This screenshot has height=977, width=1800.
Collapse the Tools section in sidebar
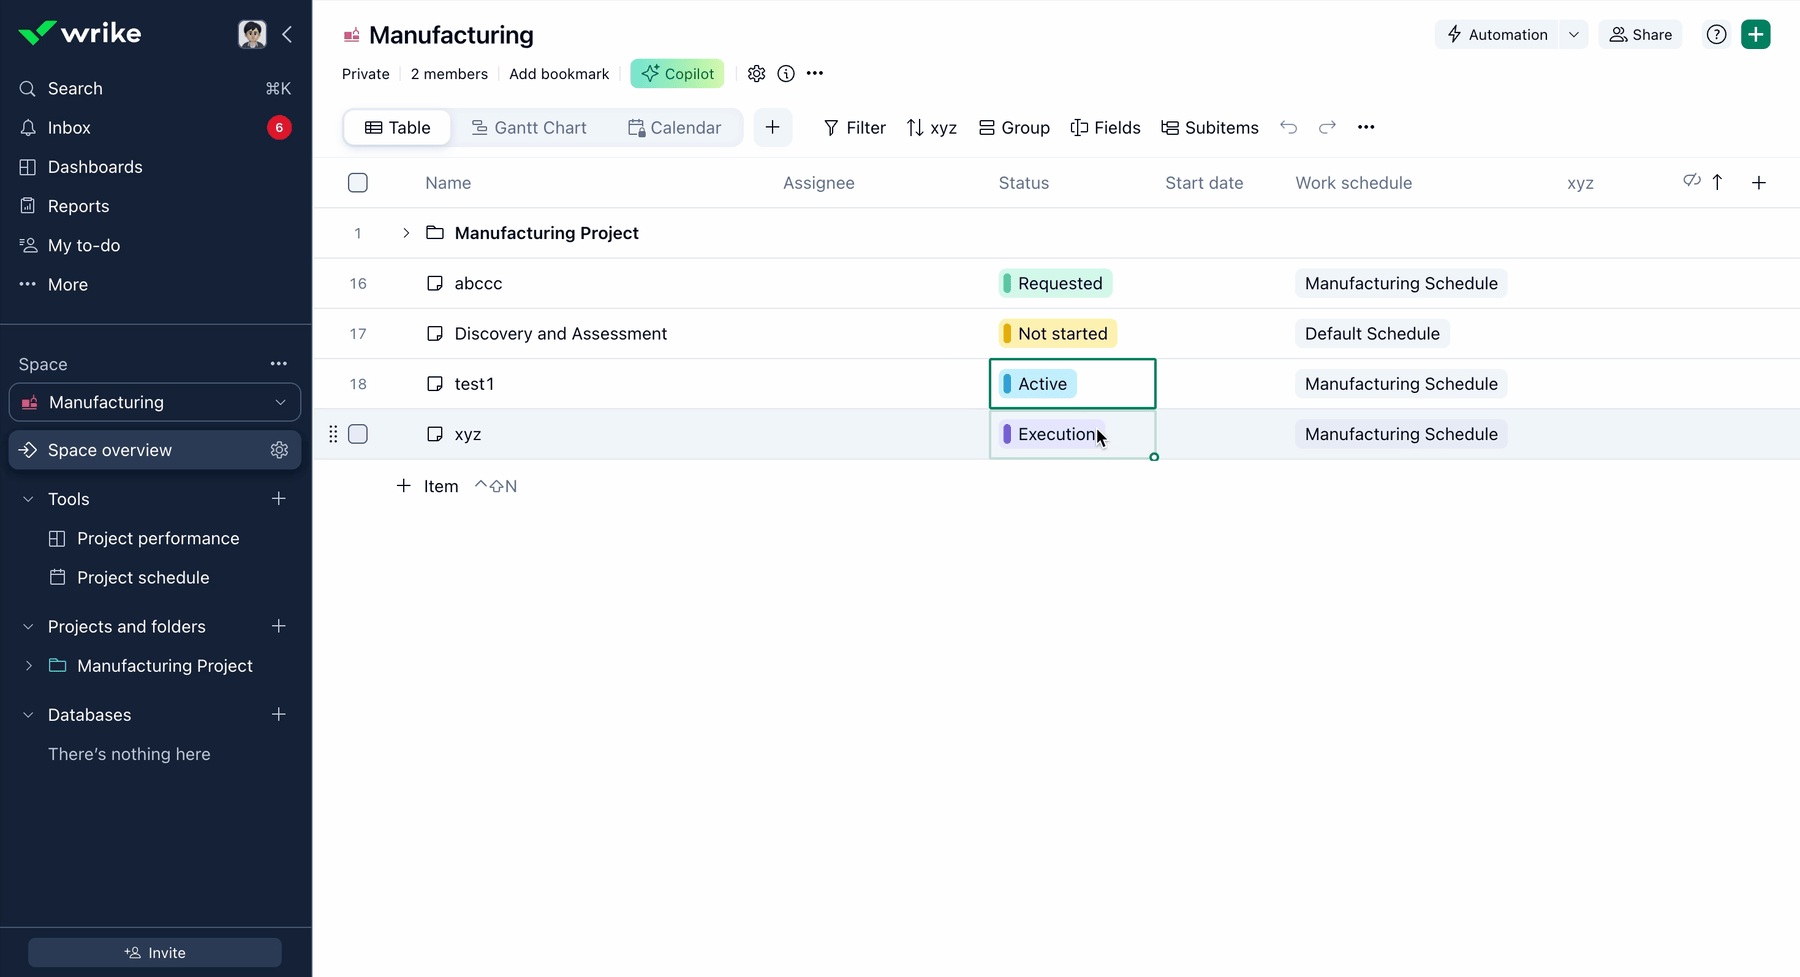point(28,499)
